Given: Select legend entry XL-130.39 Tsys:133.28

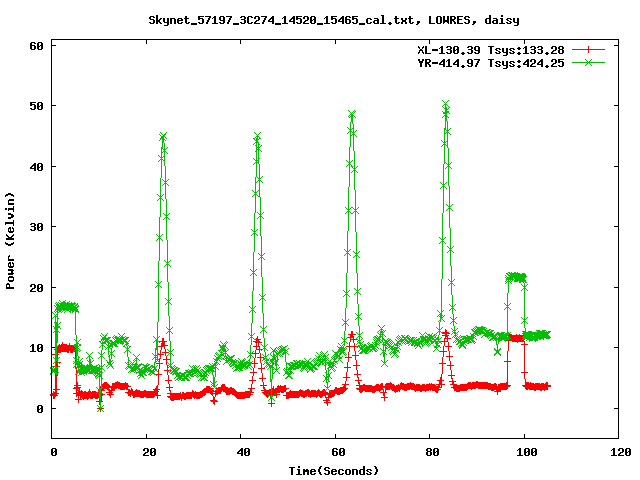Looking at the screenshot, I should tap(491, 50).
